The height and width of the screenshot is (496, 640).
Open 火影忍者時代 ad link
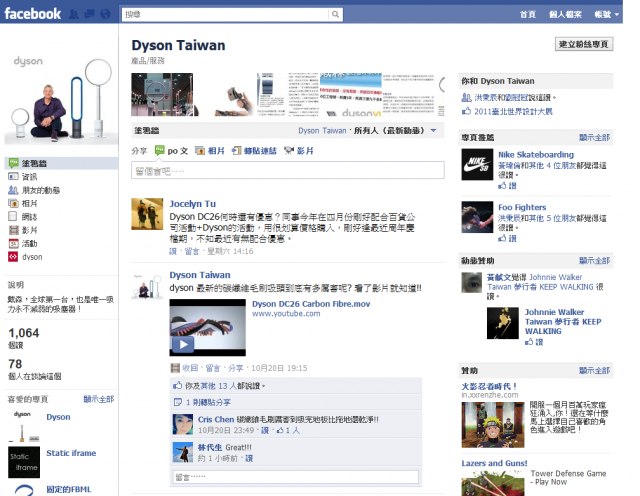click(489, 386)
